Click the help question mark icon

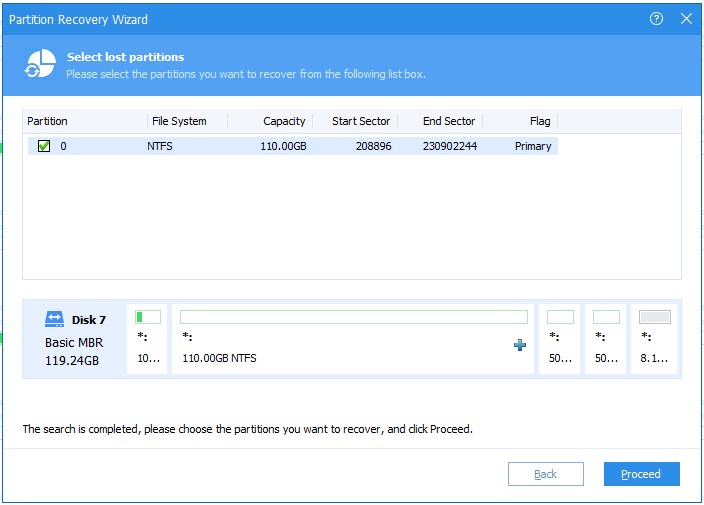click(656, 18)
